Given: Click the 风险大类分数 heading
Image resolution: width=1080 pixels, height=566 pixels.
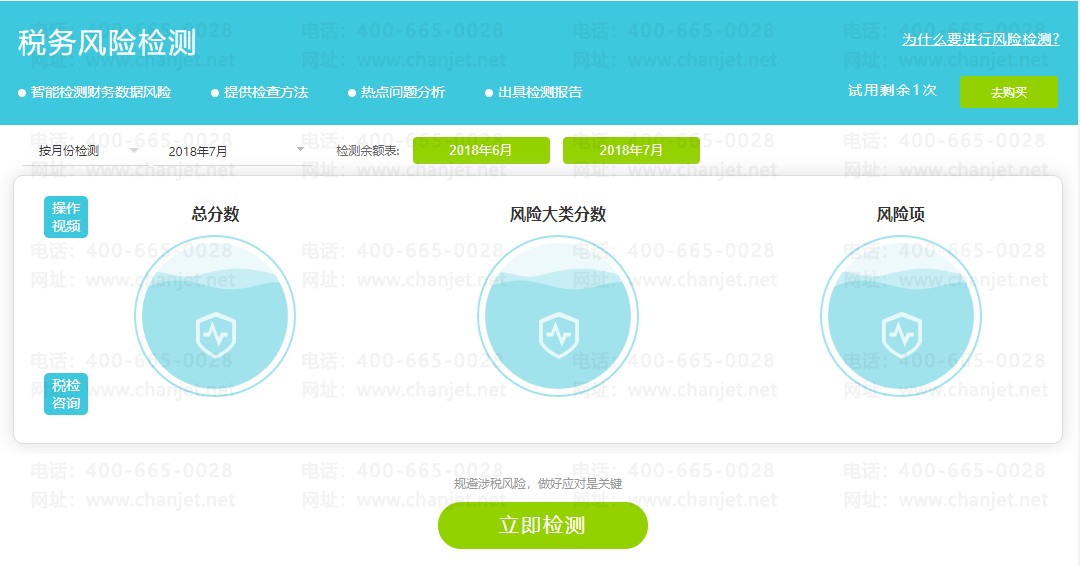Looking at the screenshot, I should tap(558, 214).
